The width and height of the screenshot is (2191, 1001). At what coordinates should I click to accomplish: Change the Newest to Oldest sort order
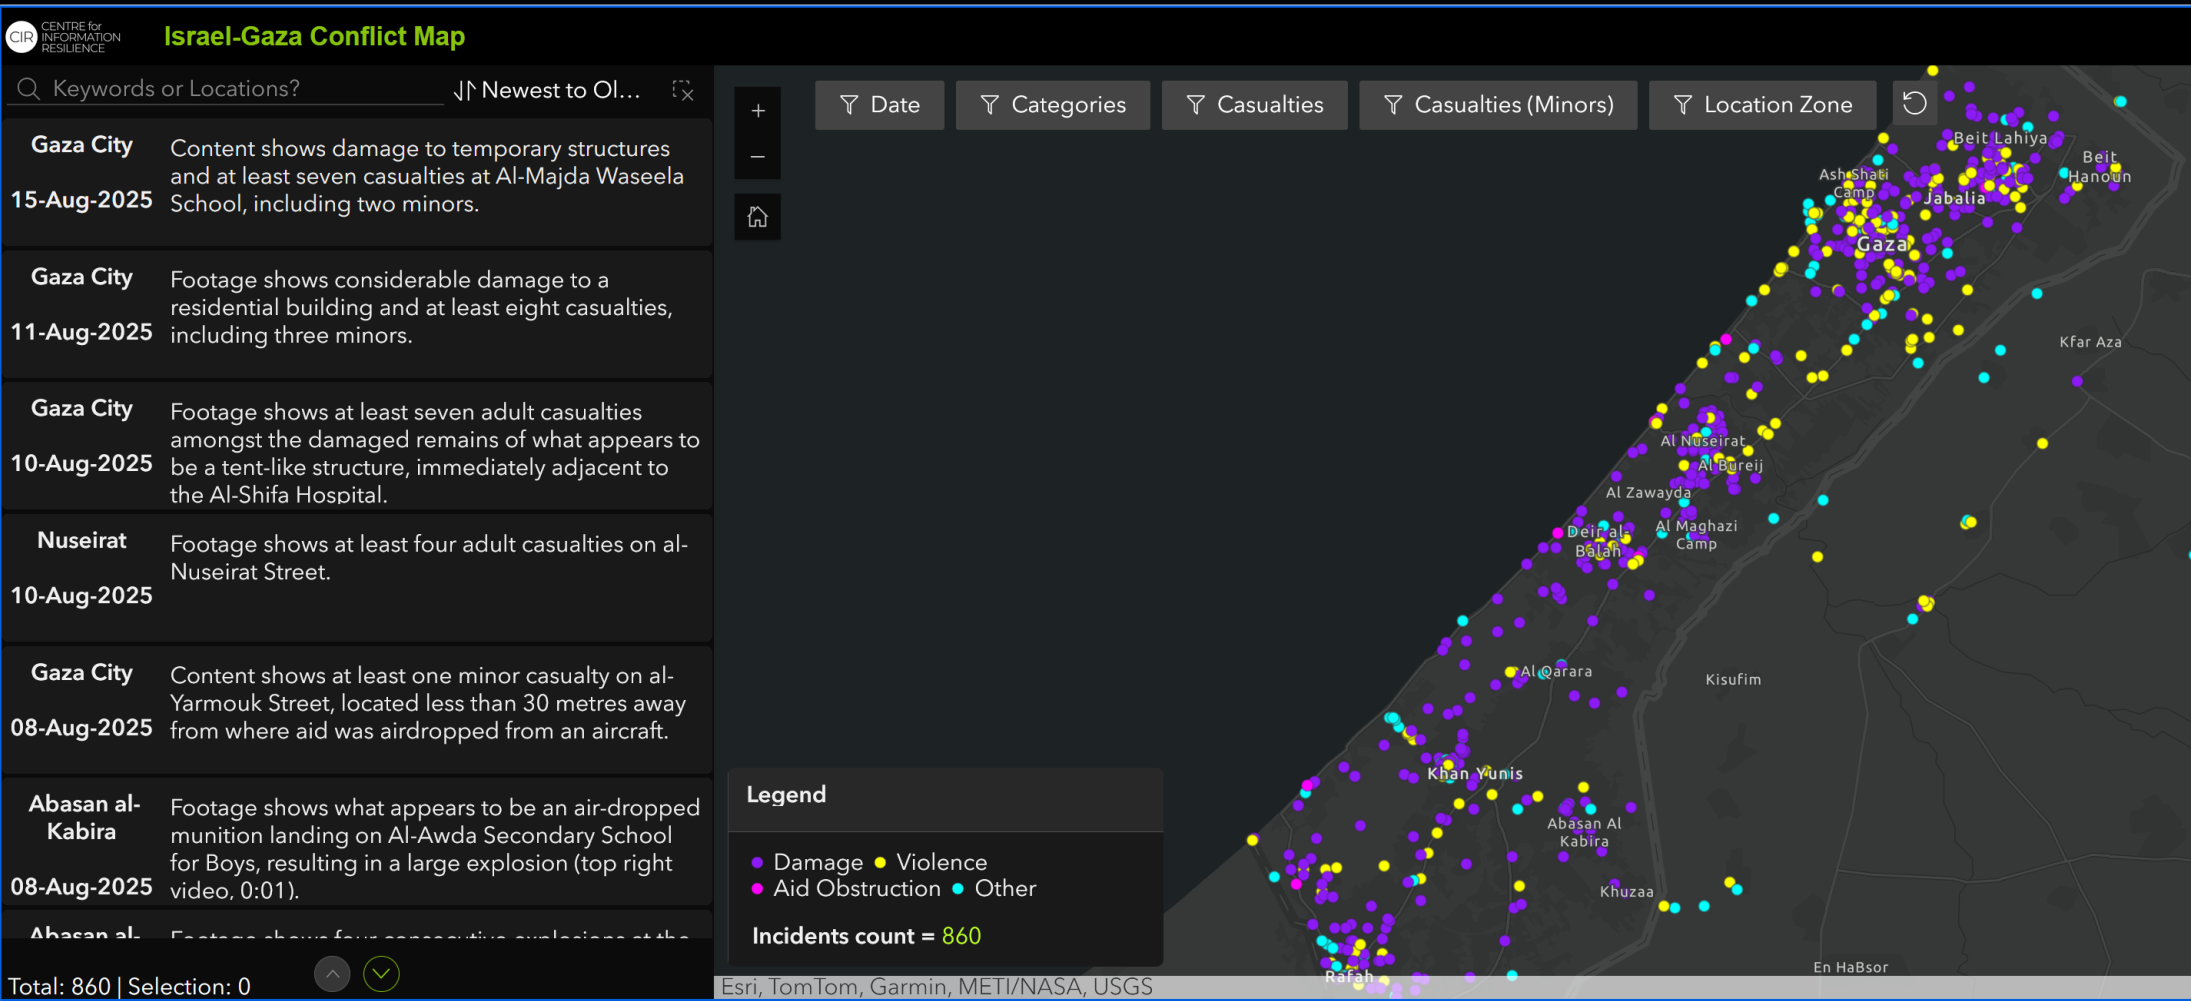(547, 90)
